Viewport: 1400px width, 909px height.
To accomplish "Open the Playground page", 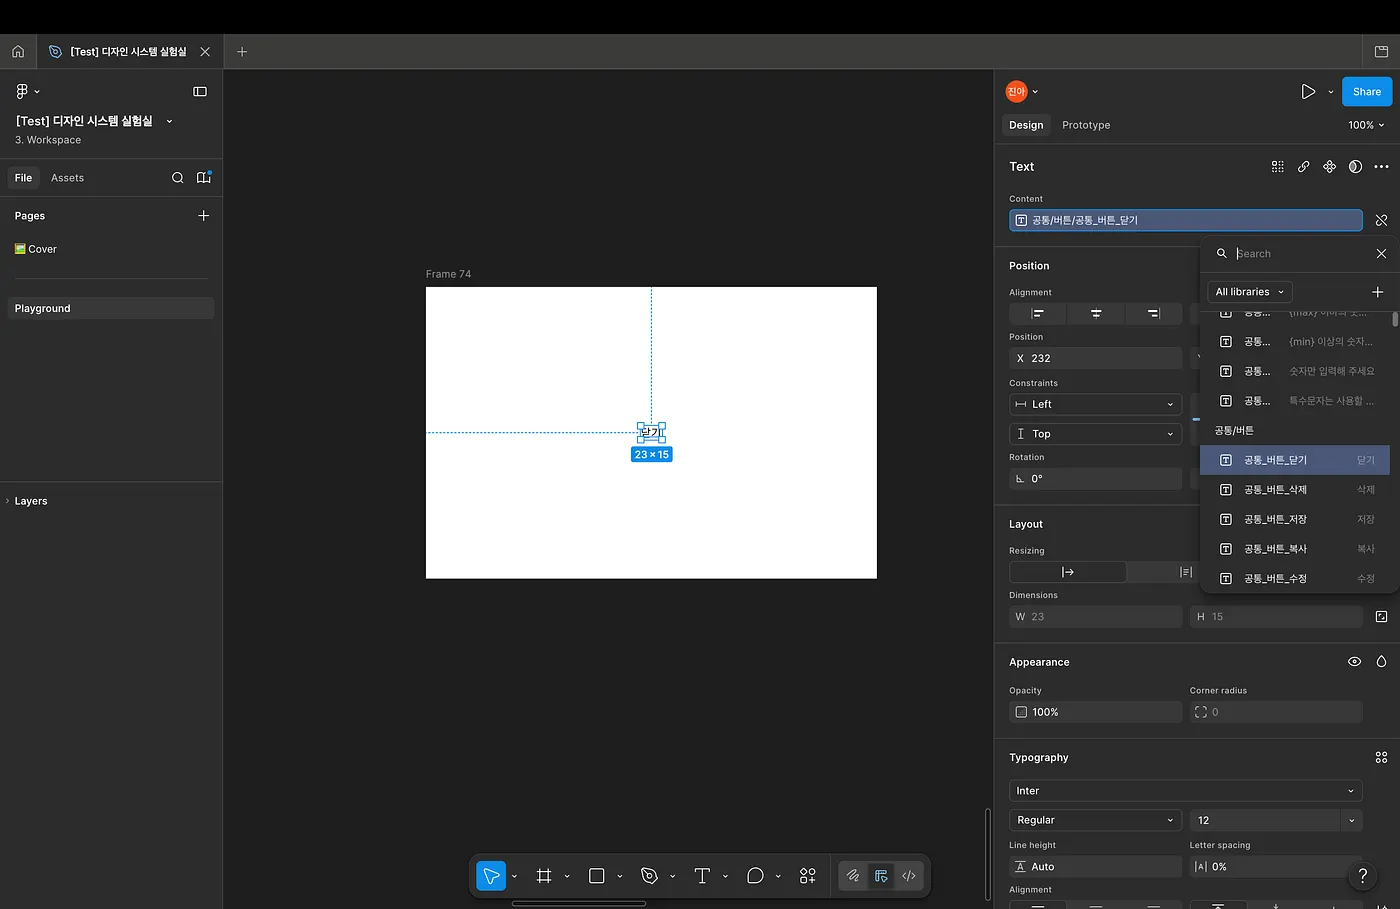I will point(111,308).
